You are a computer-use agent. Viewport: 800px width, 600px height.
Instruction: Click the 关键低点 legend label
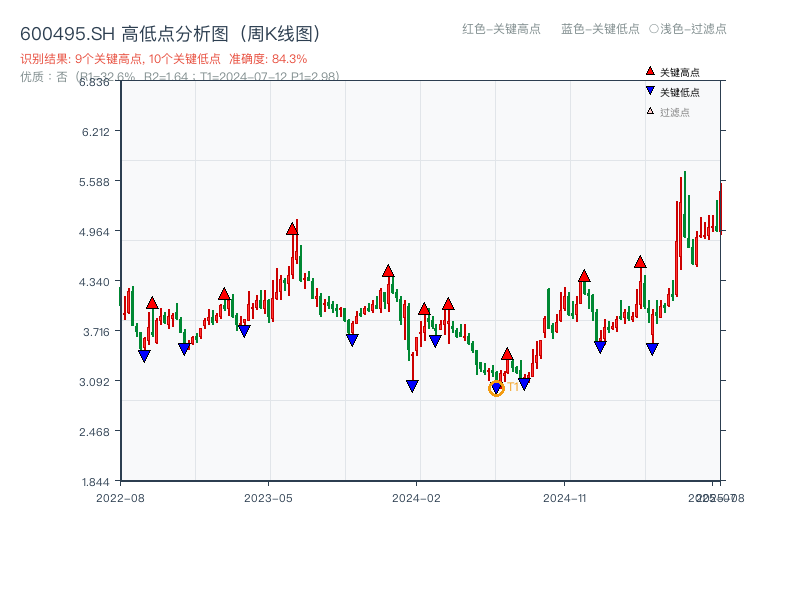(x=680, y=92)
